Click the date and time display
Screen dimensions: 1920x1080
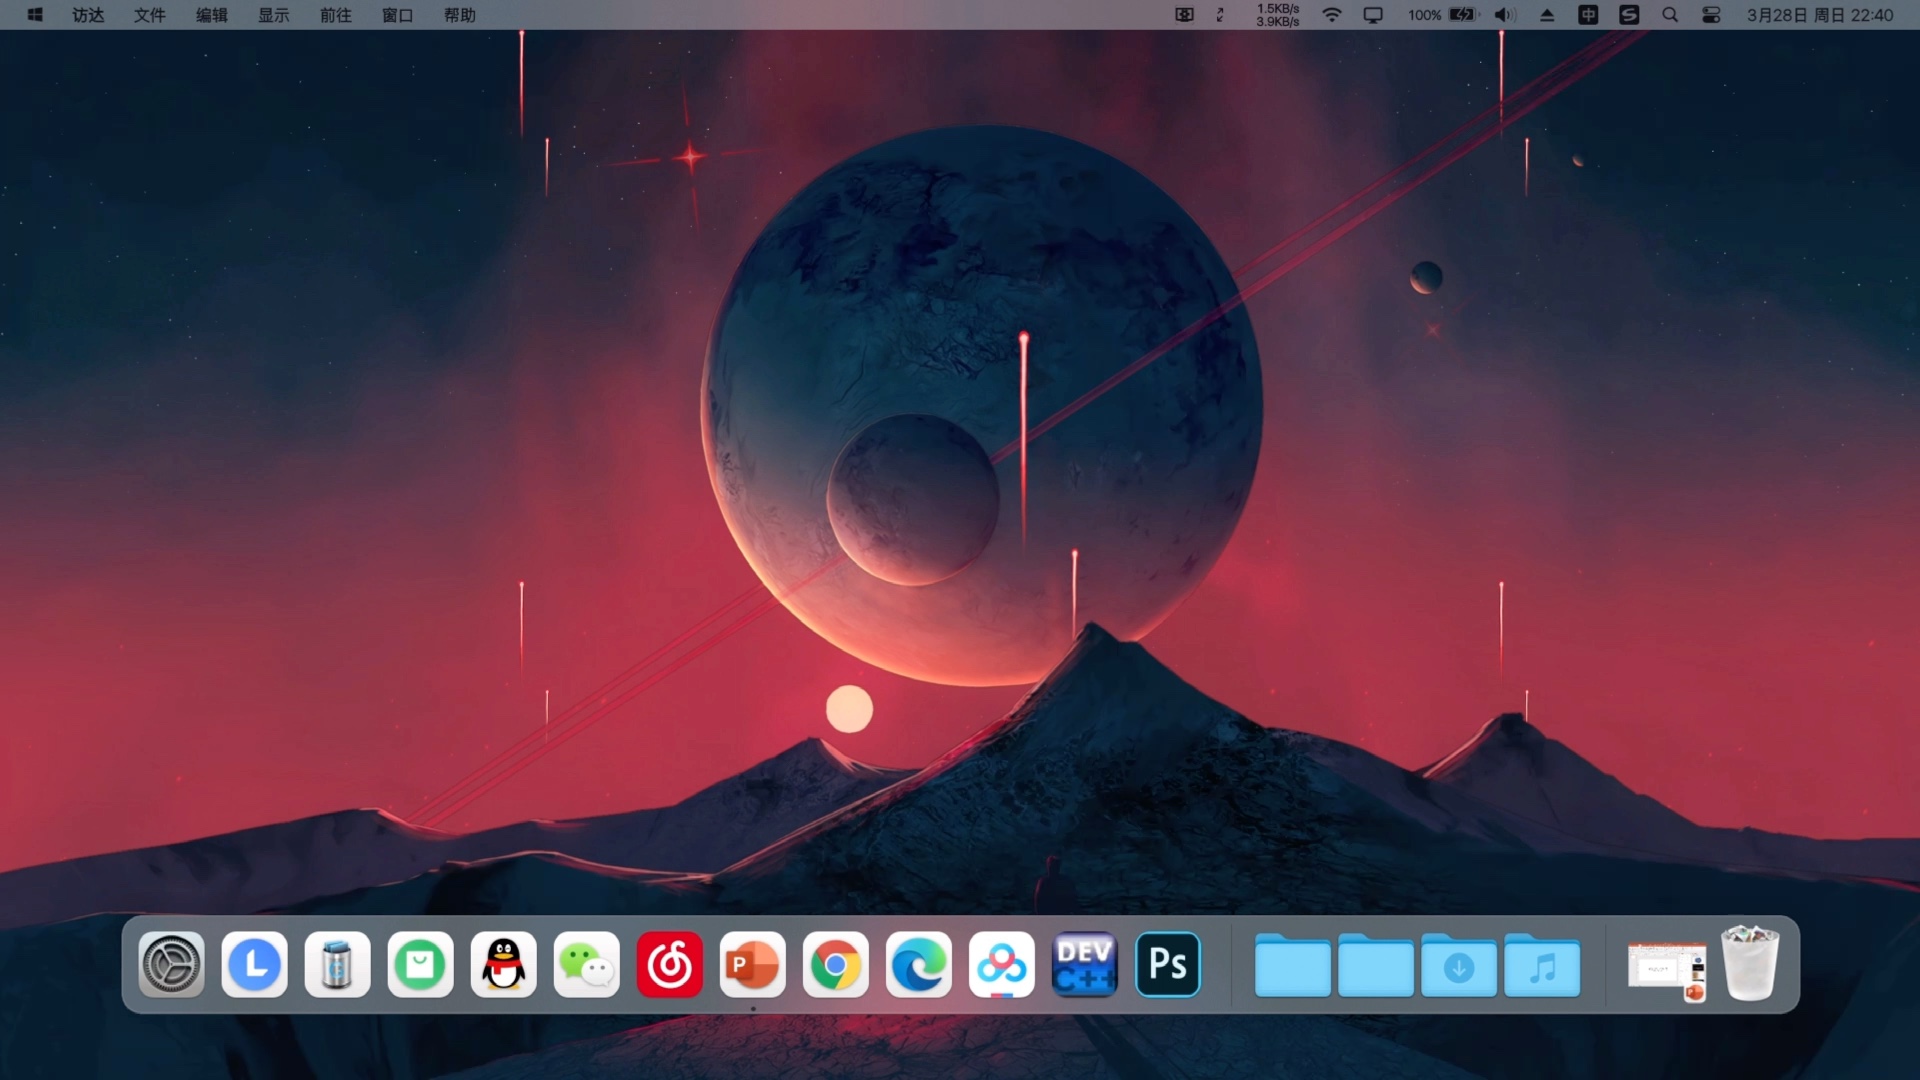pyautogui.click(x=1819, y=15)
